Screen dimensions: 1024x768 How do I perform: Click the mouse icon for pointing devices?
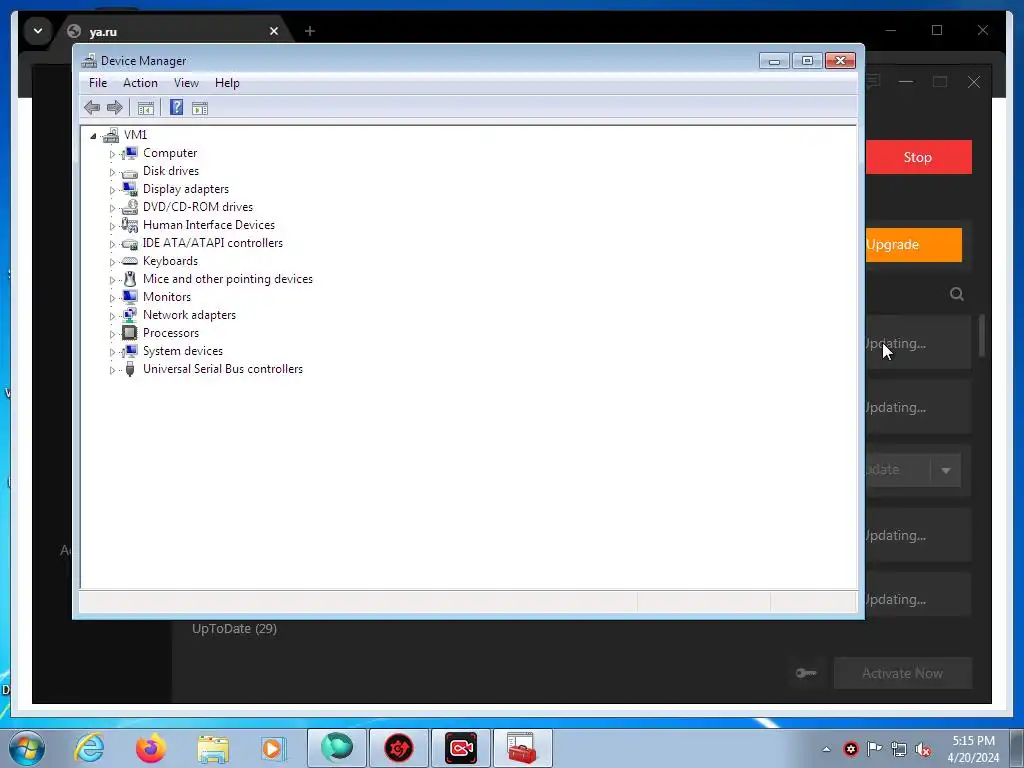point(130,279)
